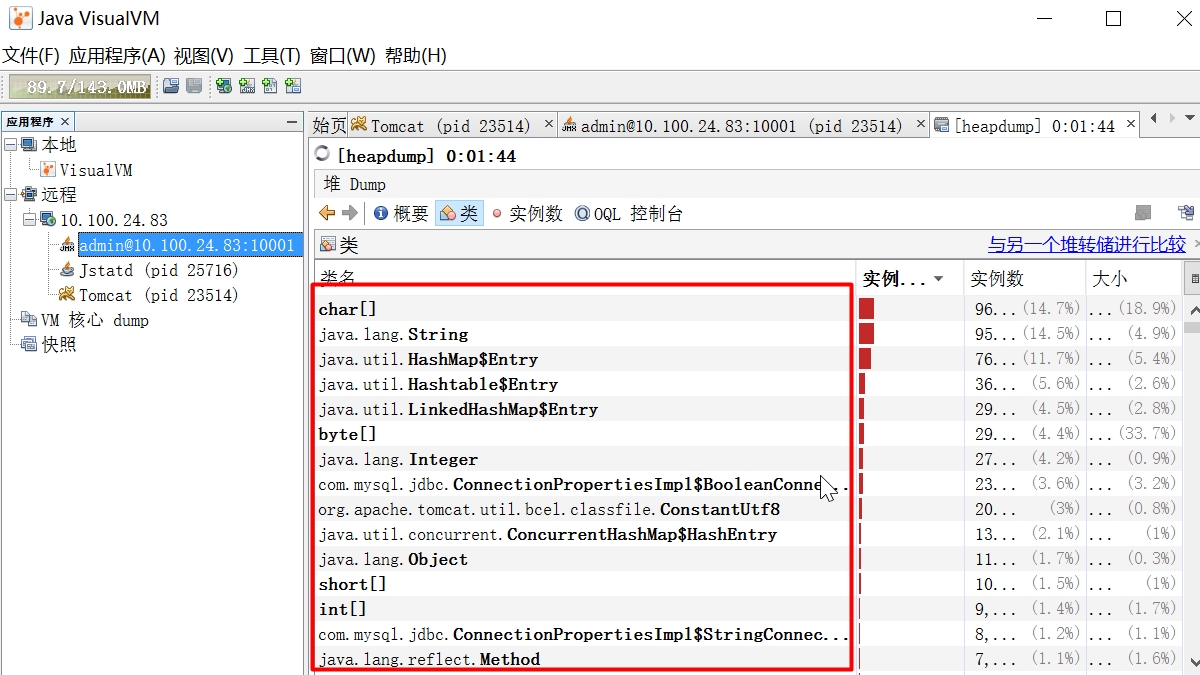The width and height of the screenshot is (1200, 675).
Task: Click the greyed-out Save toolbar icon
Action: (194, 87)
